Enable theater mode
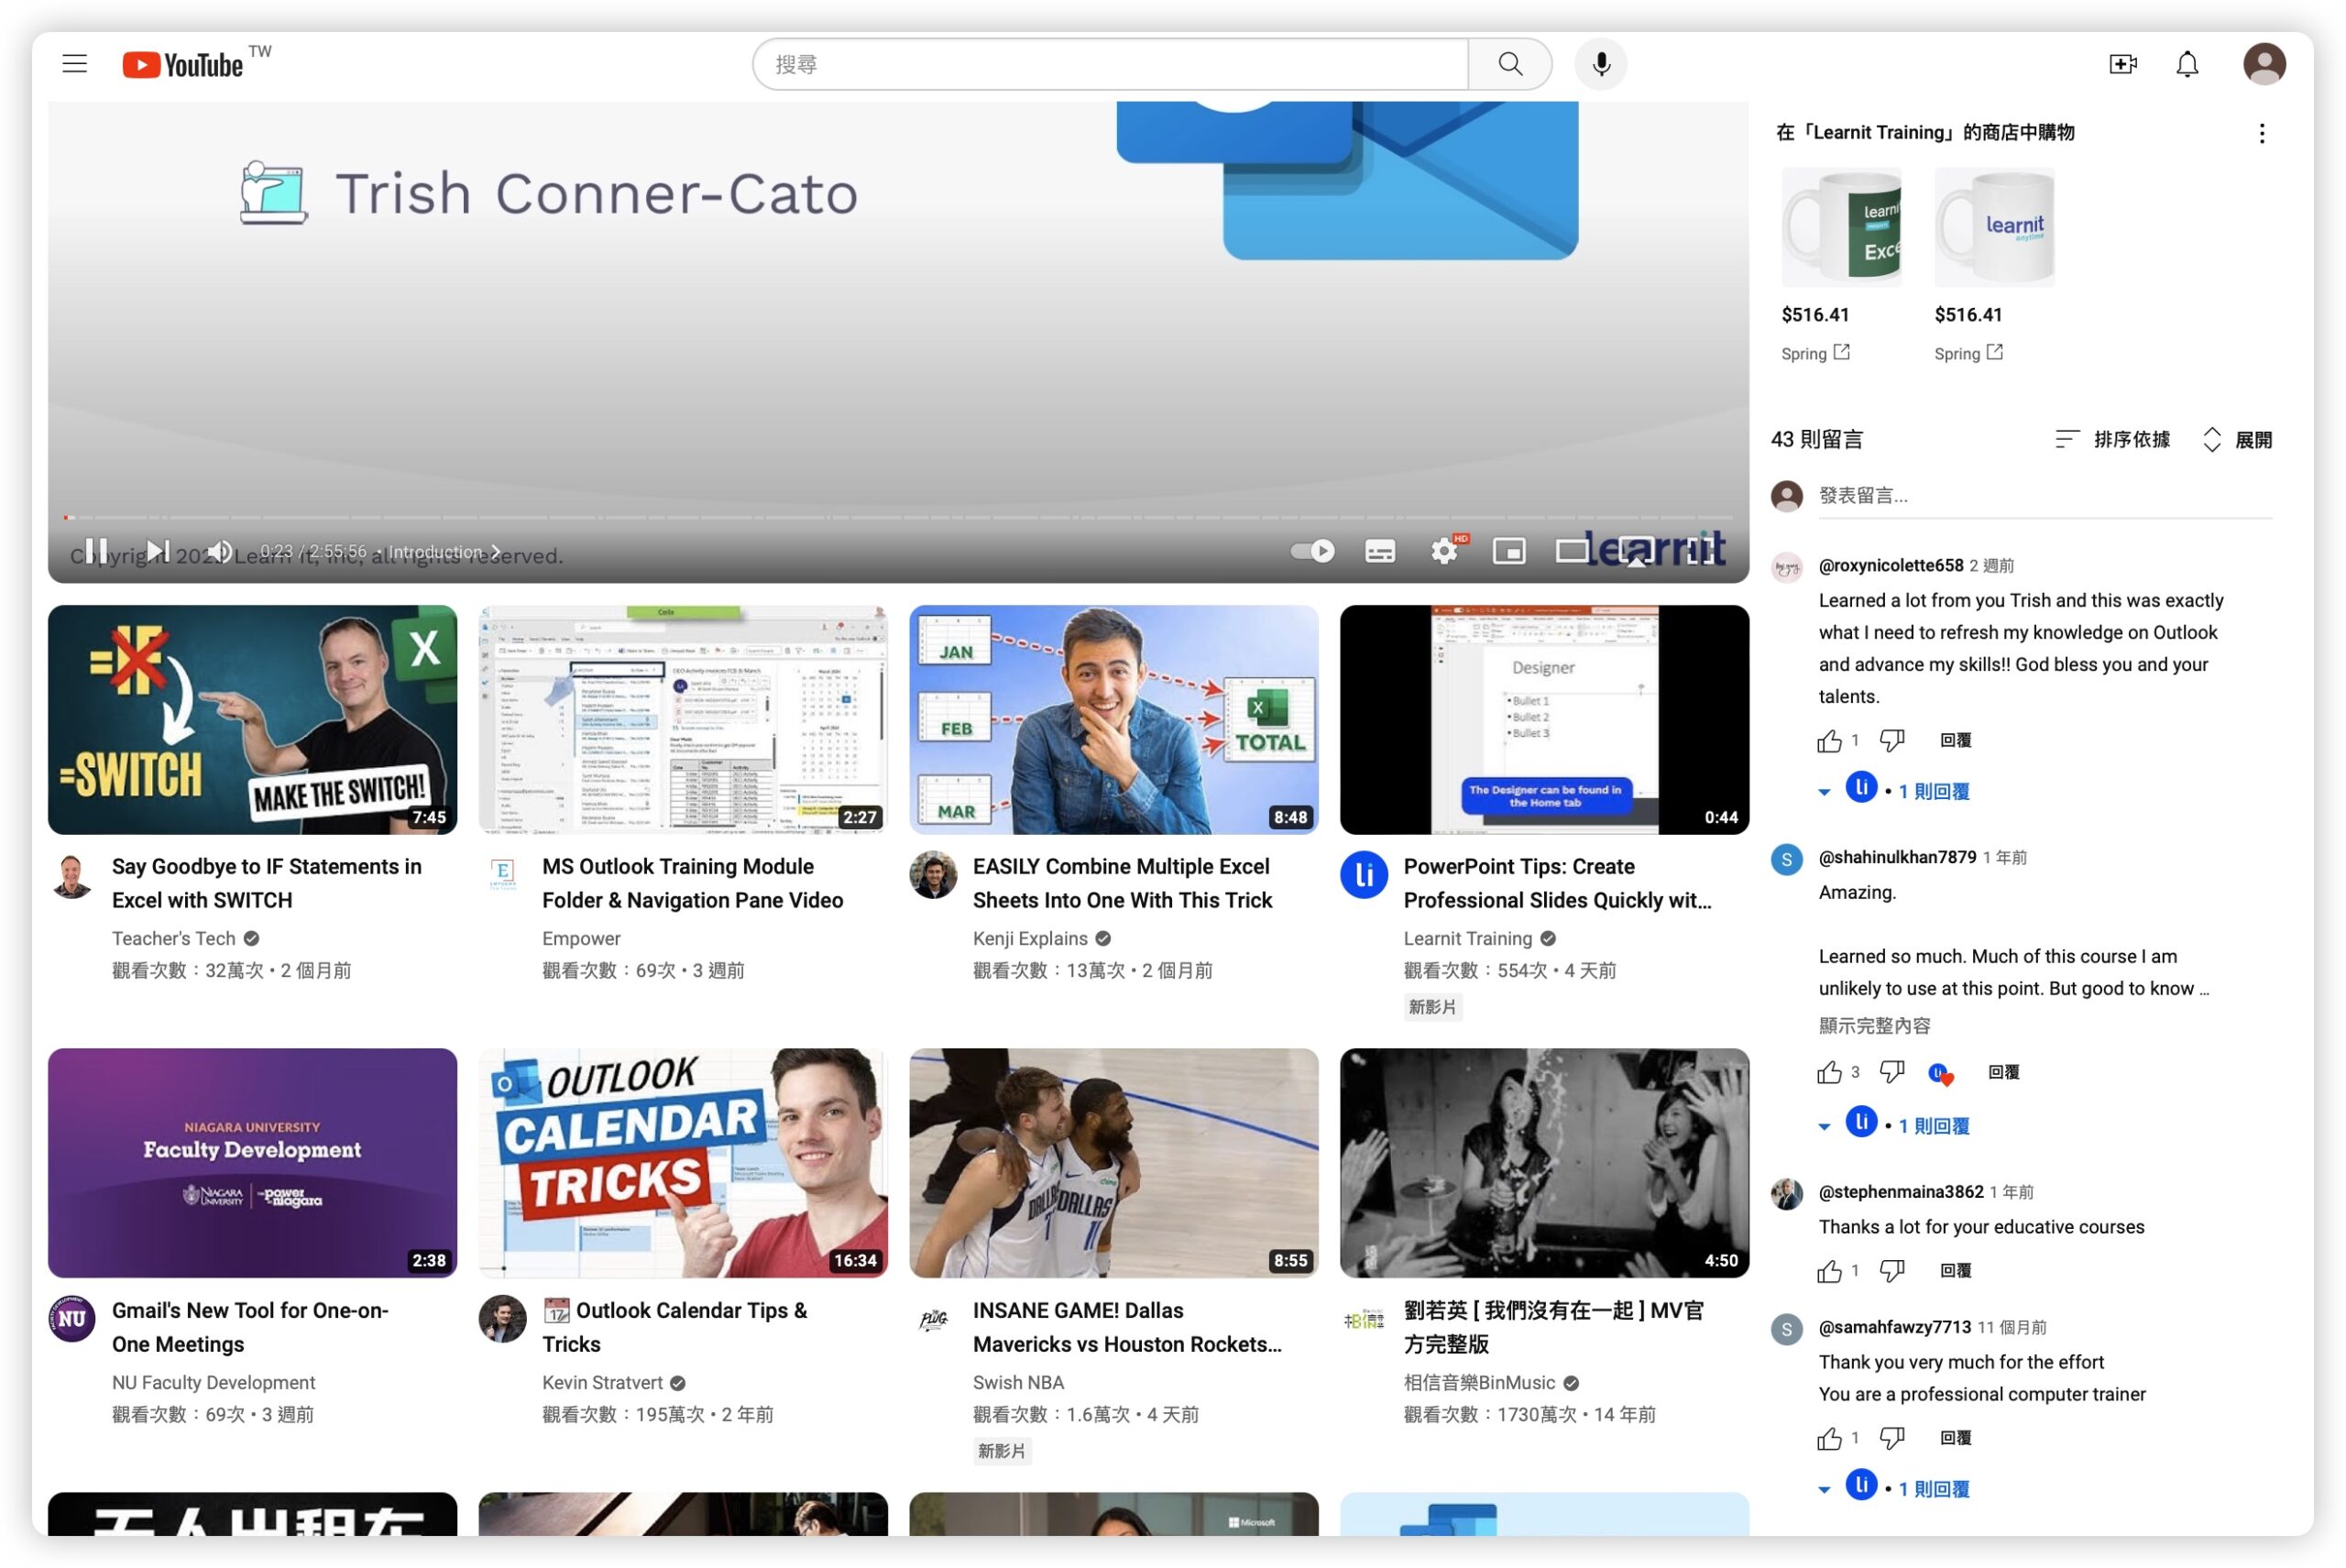The height and width of the screenshot is (1568, 2346). click(1572, 551)
